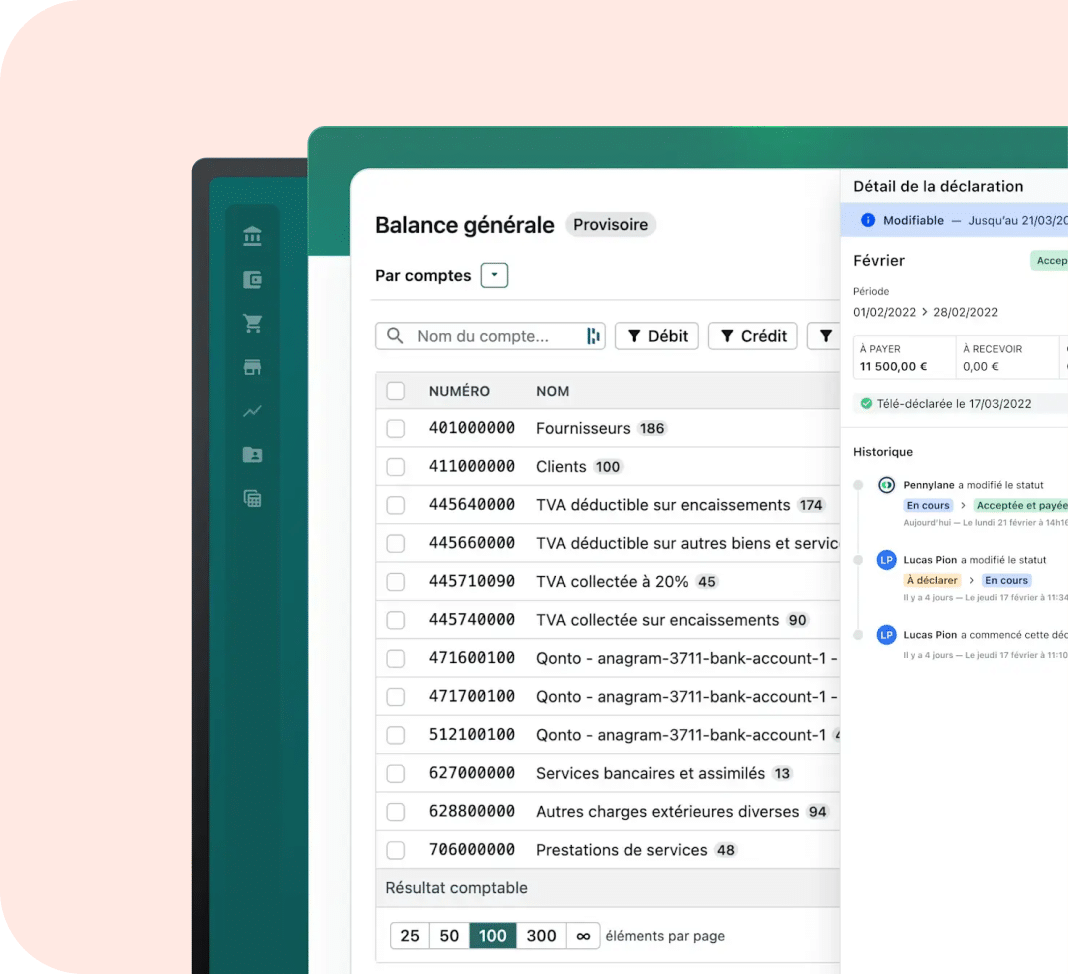Open Autres charges extérieures diverses row

pyautogui.click(x=608, y=811)
